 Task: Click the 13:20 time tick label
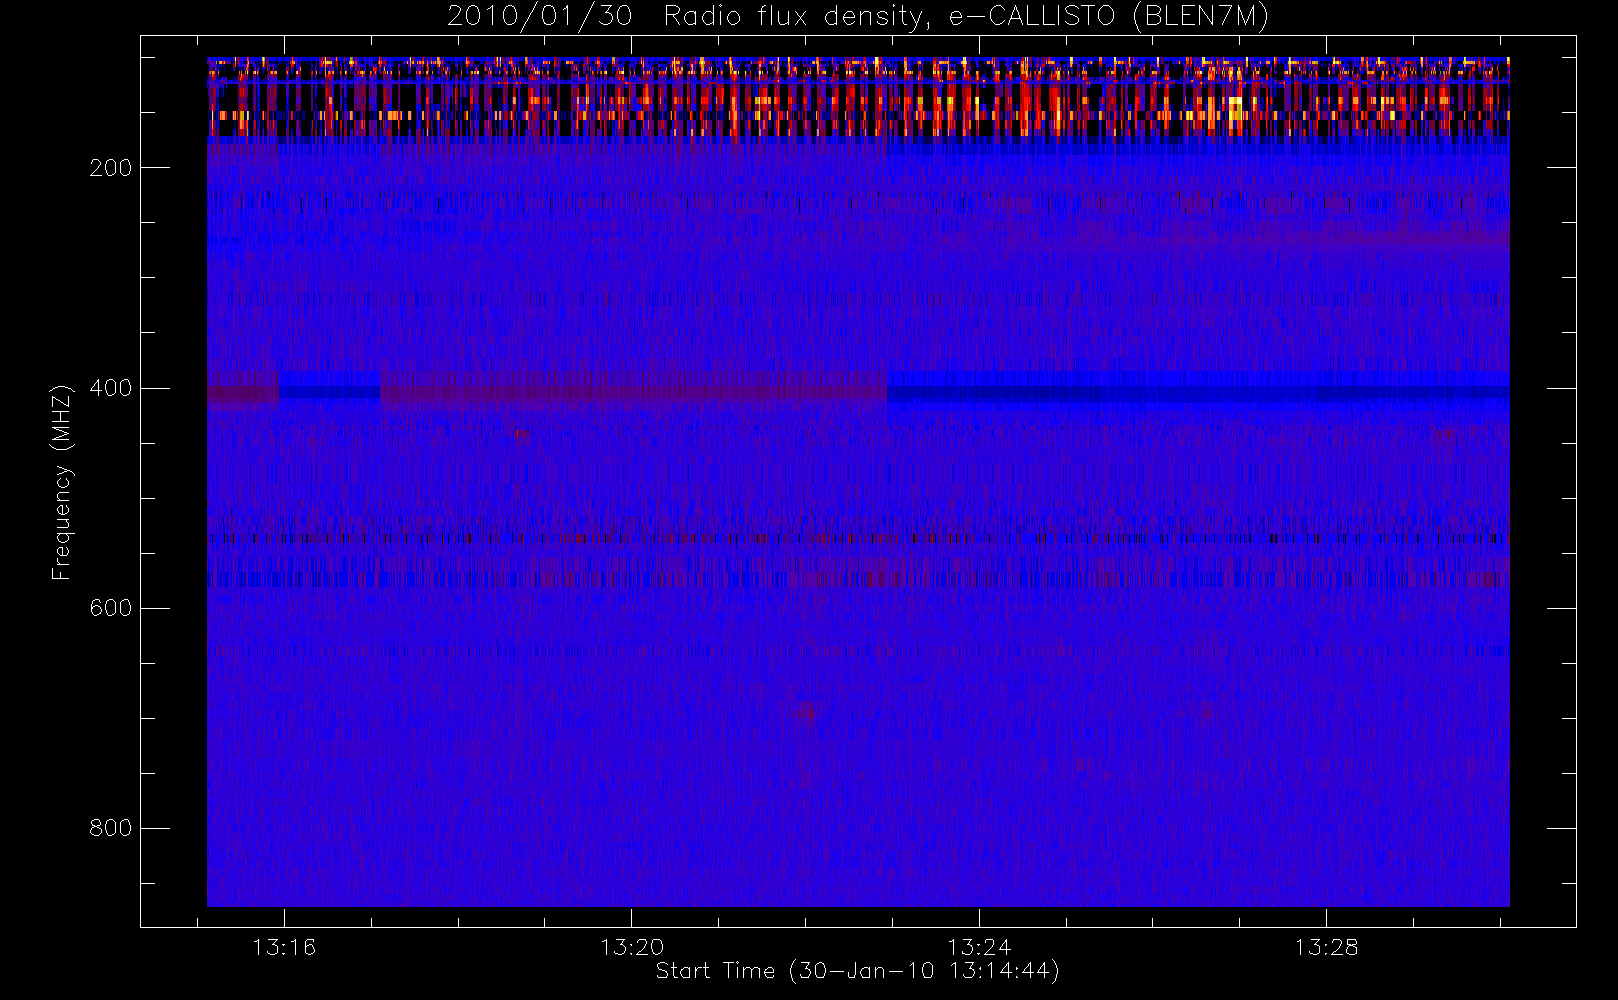[632, 947]
